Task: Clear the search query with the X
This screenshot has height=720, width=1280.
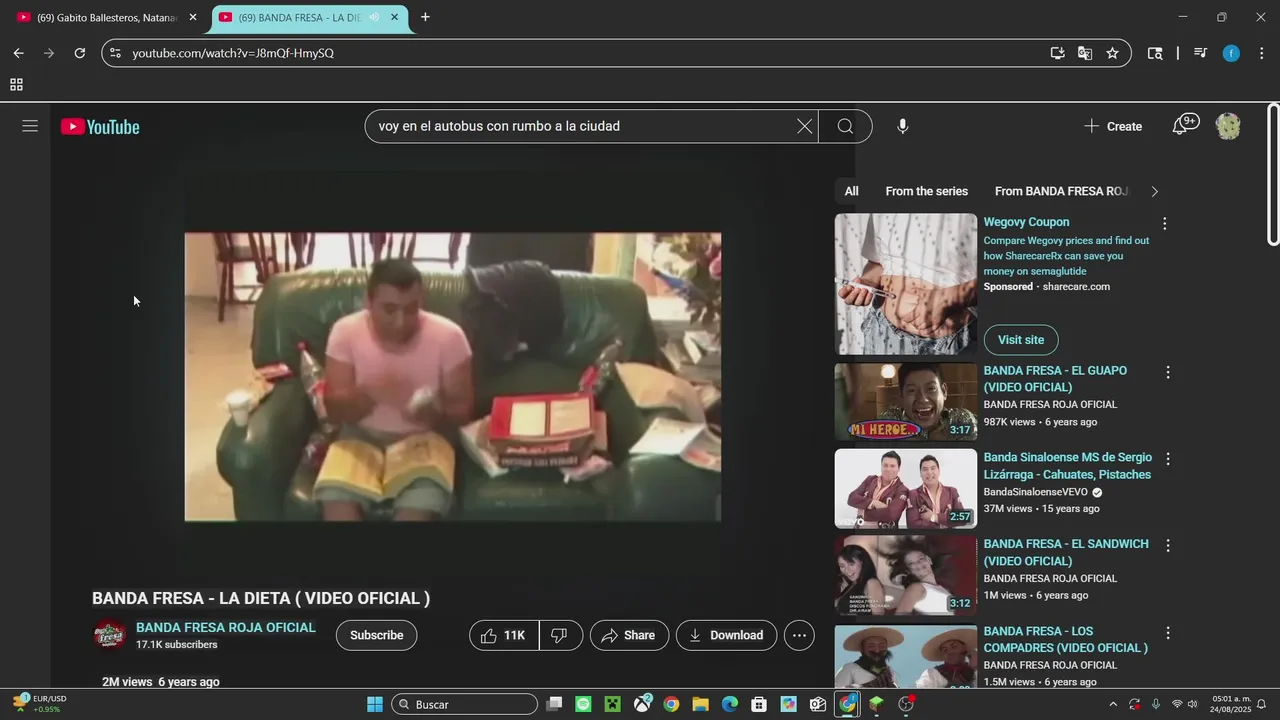Action: coord(804,126)
